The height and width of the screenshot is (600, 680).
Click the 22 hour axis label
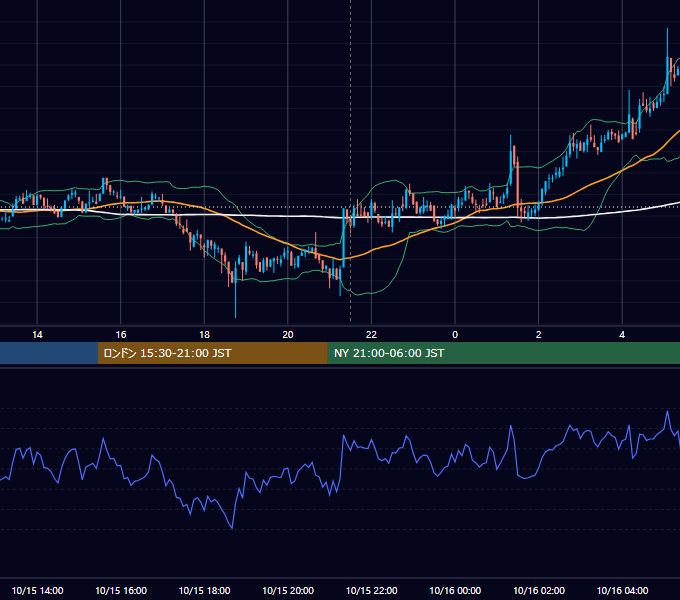(x=371, y=335)
